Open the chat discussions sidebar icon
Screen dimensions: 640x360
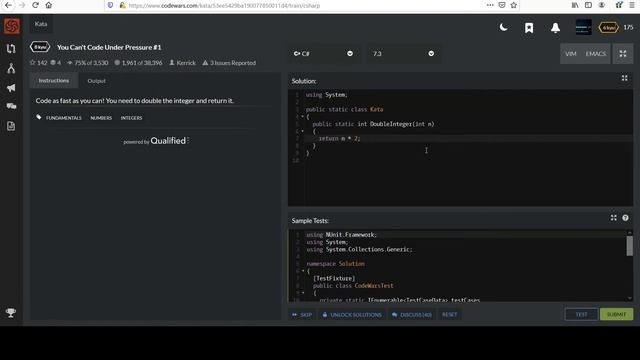click(11, 106)
